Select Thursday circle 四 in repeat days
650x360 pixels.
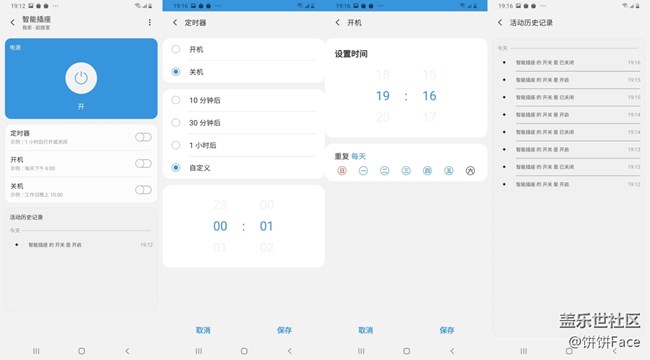pyautogui.click(x=427, y=170)
